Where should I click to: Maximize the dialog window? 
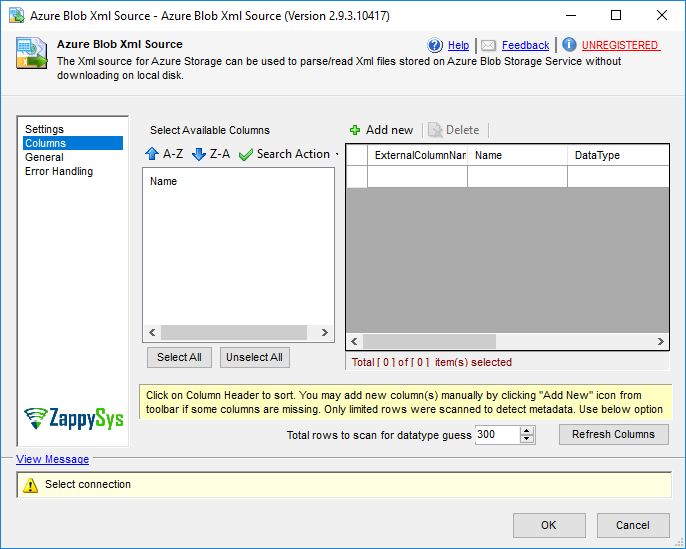coord(616,15)
